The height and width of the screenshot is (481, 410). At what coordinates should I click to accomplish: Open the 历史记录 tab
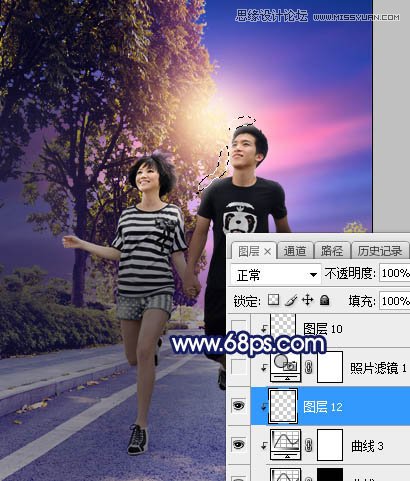[x=380, y=251]
